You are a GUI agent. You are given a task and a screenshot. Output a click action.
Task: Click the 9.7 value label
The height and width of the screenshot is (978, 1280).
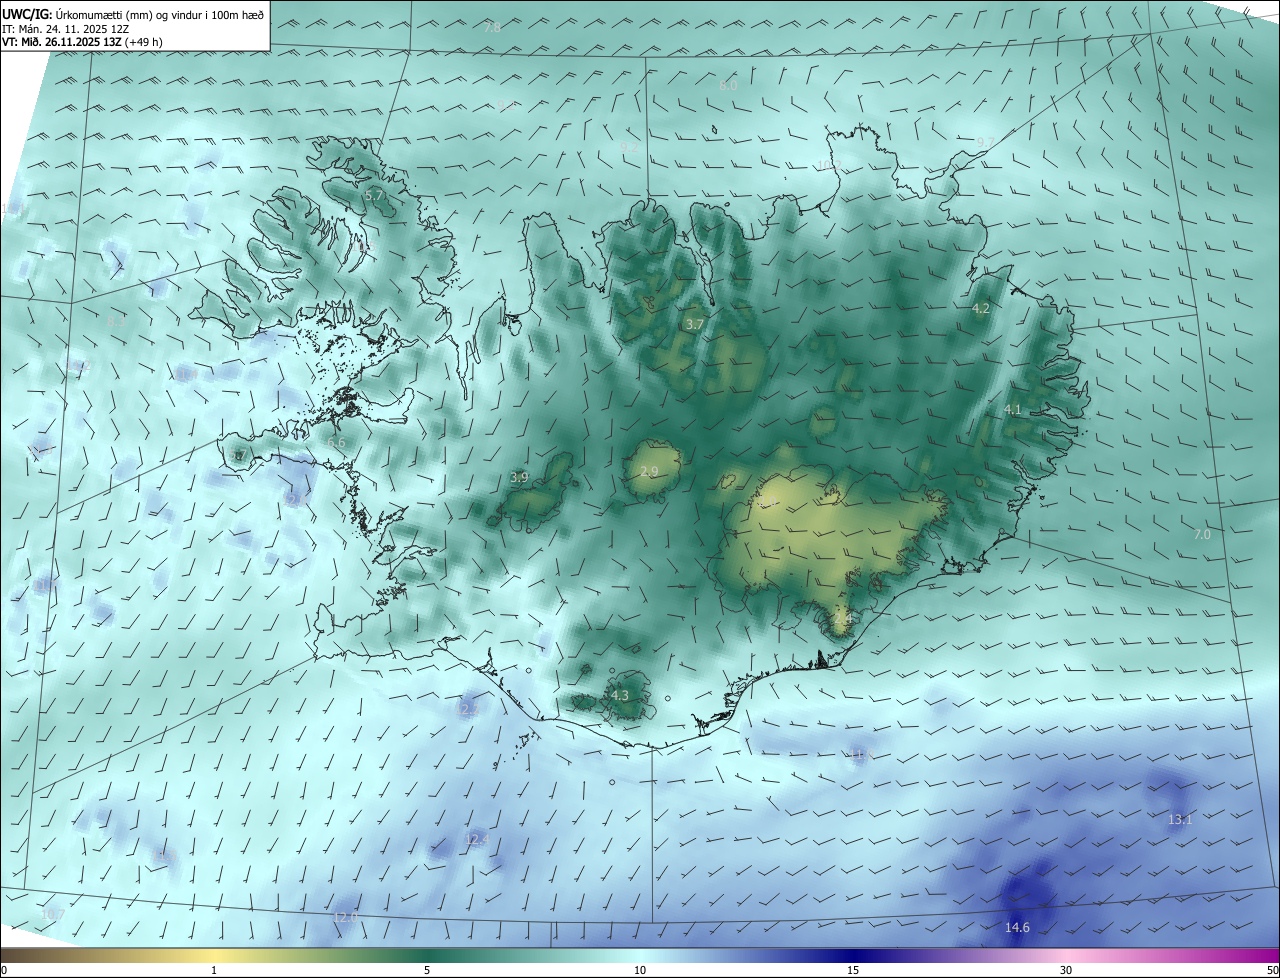[986, 143]
